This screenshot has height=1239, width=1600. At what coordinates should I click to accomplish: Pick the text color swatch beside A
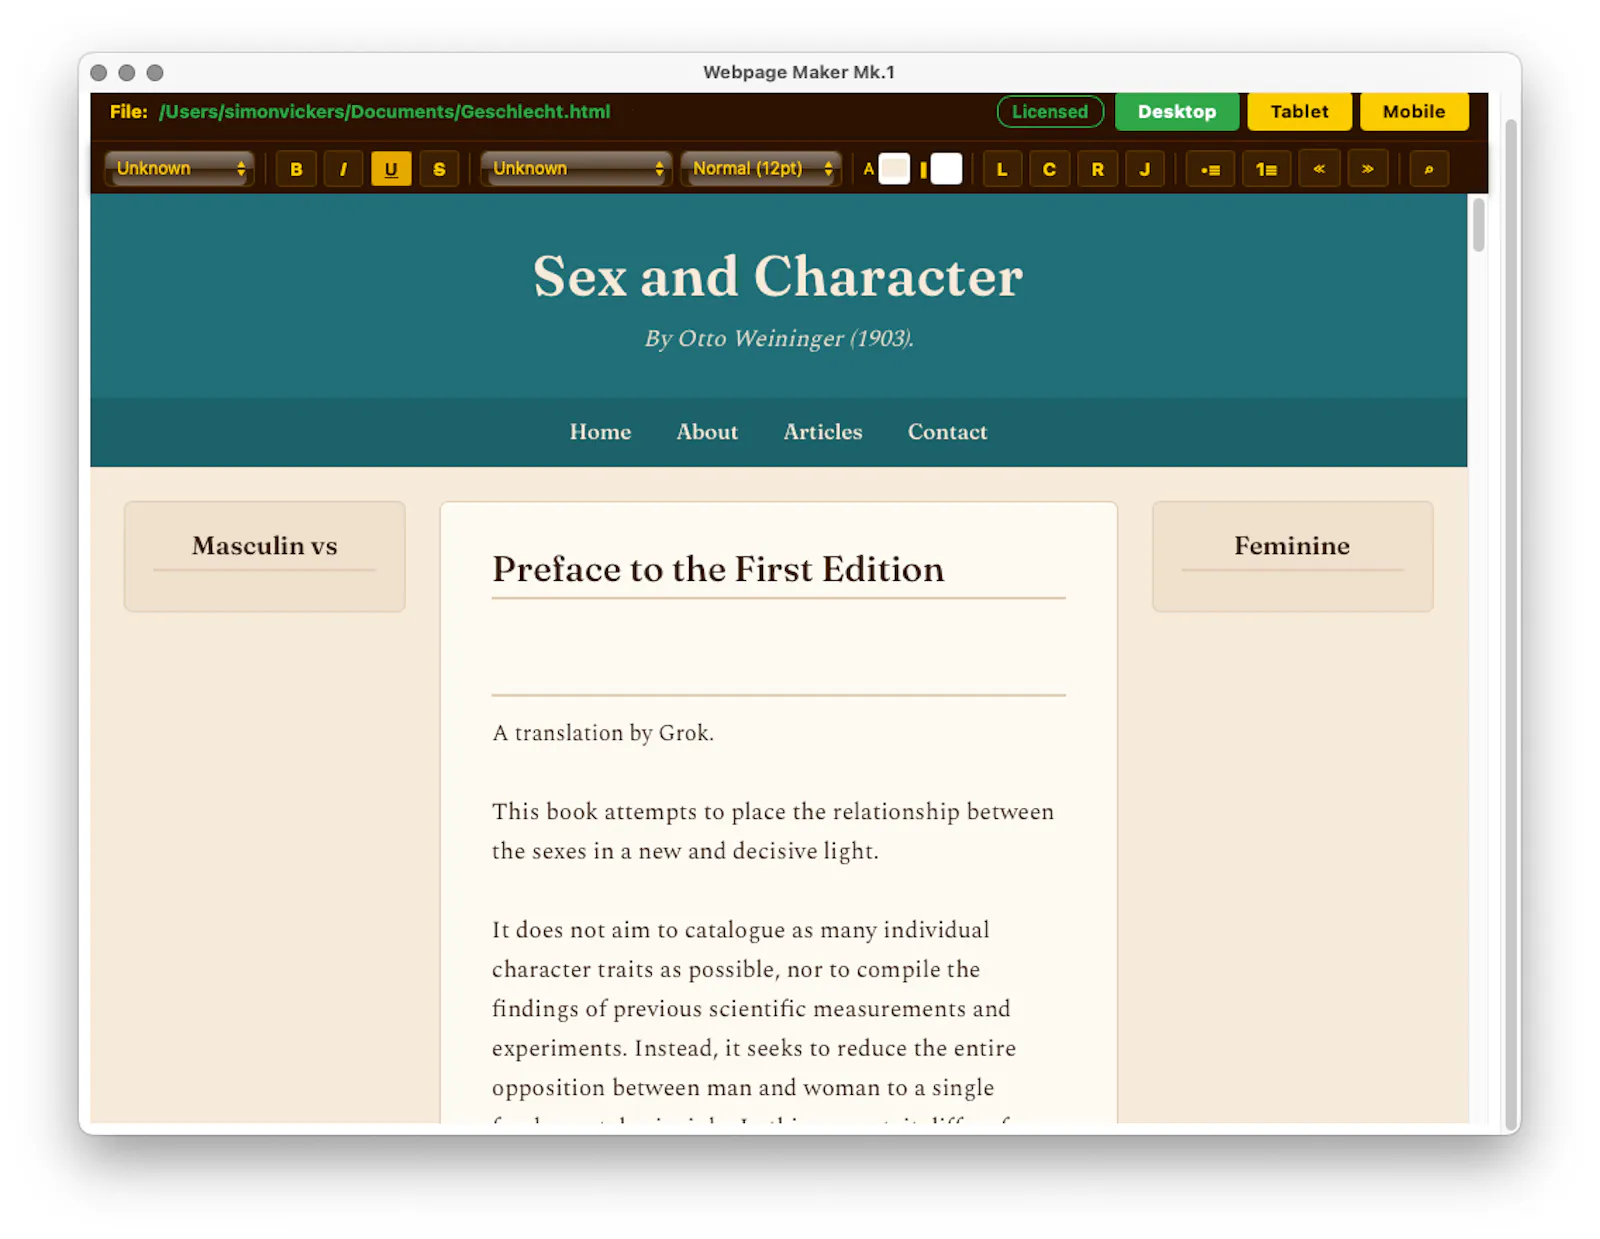tap(894, 169)
